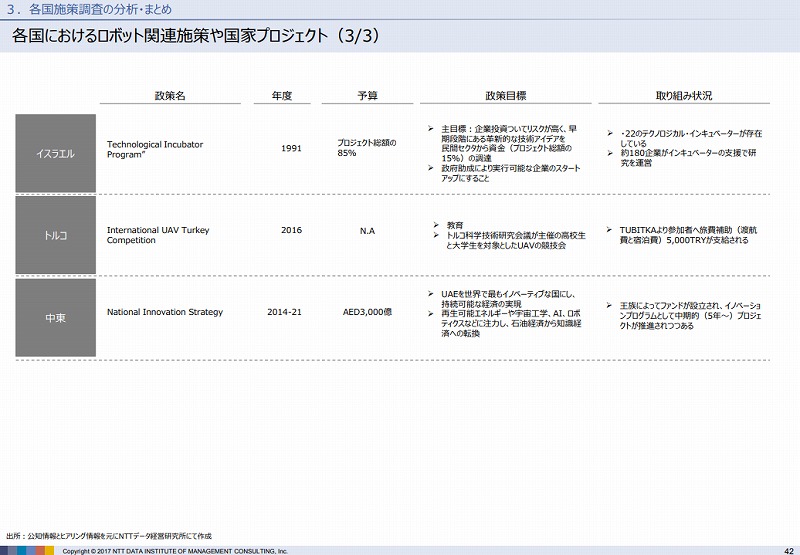Click the arrow bullet beside 教育

coord(437,225)
